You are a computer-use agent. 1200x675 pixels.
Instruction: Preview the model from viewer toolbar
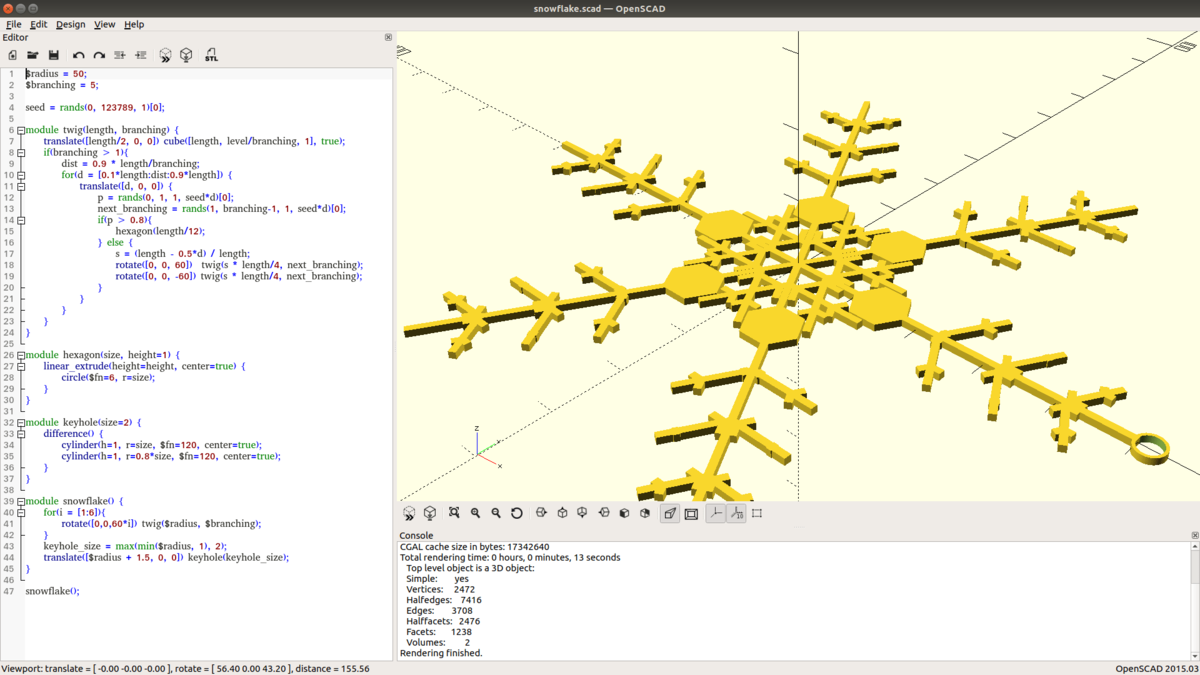pyautogui.click(x=409, y=513)
